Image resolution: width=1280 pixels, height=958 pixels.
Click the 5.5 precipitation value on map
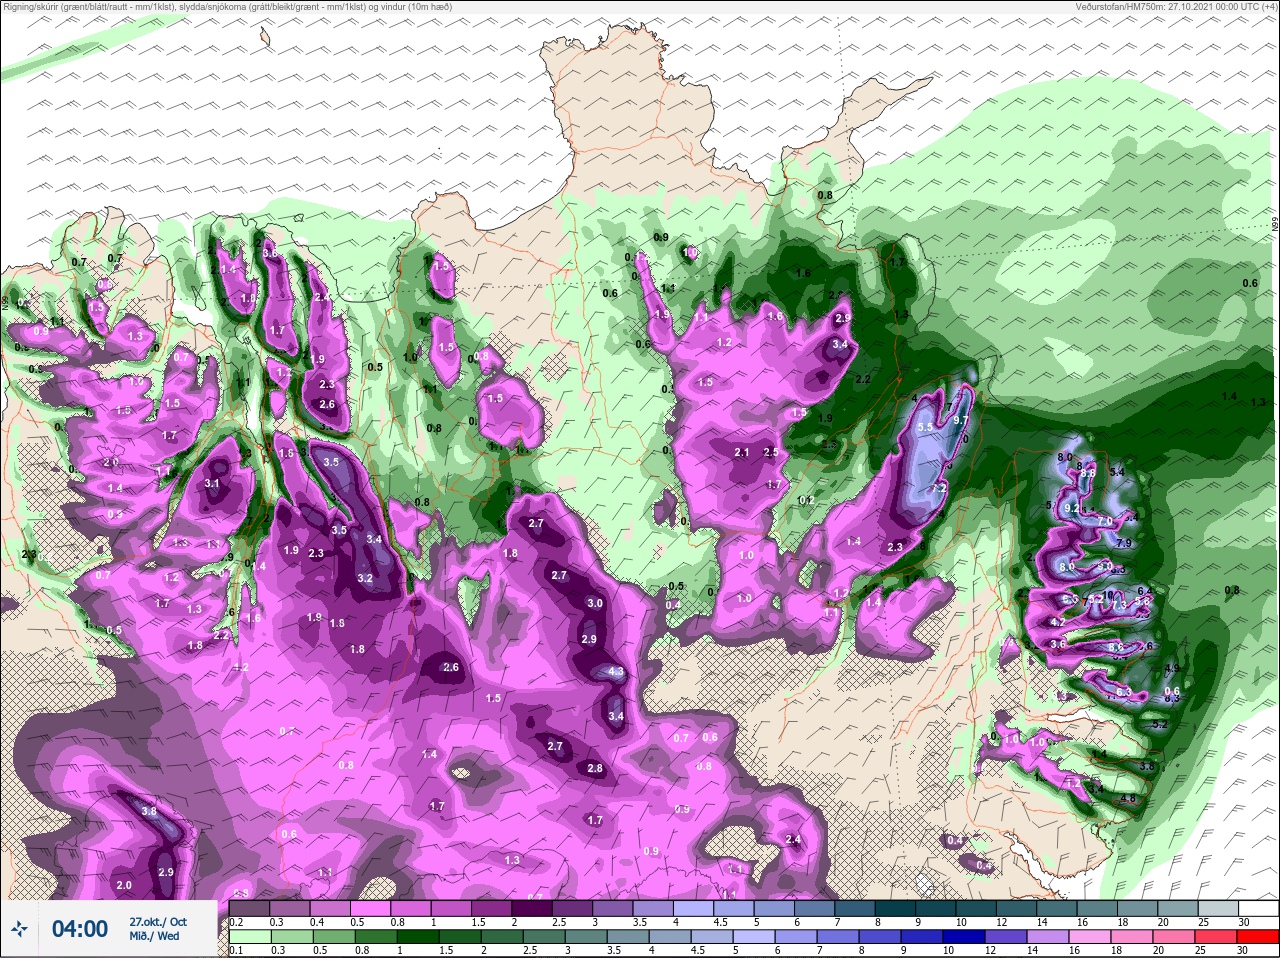pyautogui.click(x=924, y=427)
